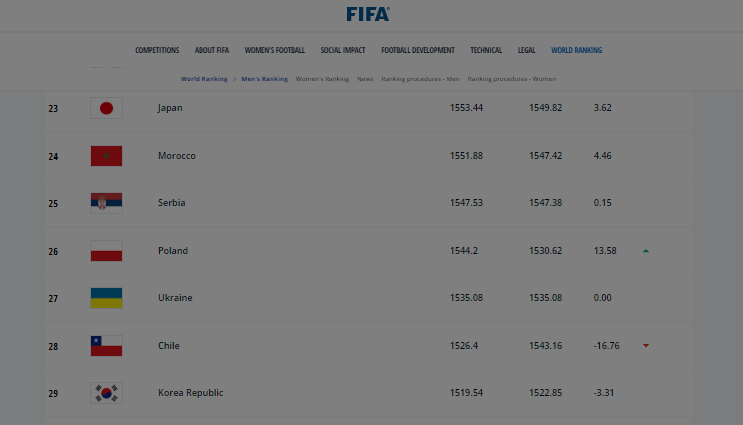The image size is (743, 425).
Task: Go to Women's Ranking sub-navigation link
Action: pyautogui.click(x=321, y=78)
